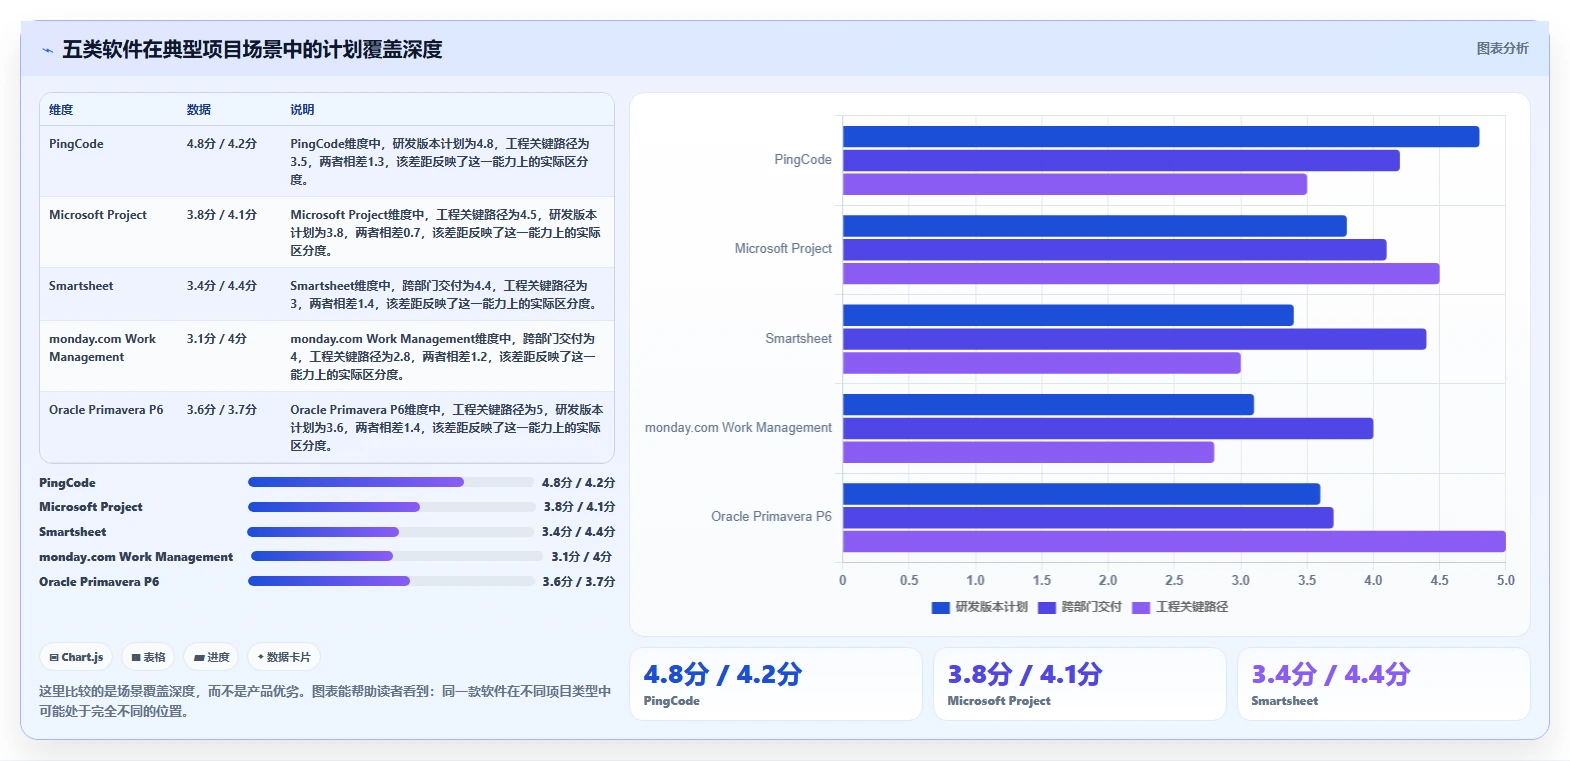This screenshot has height=761, width=1570.
Task: Toggle the 研发版本计划 legend swatch
Action: pyautogui.click(x=940, y=607)
